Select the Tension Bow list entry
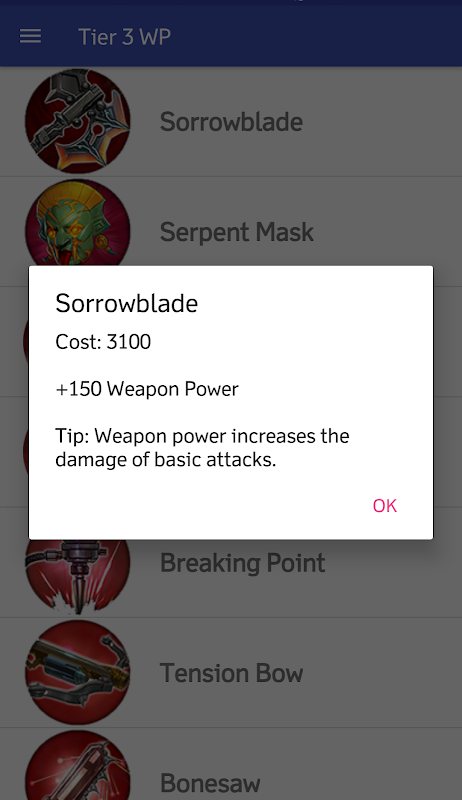This screenshot has width=462, height=800. 231,672
